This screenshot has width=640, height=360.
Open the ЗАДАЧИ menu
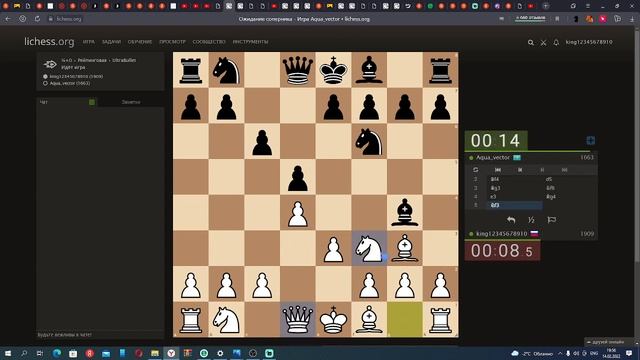[x=111, y=42]
